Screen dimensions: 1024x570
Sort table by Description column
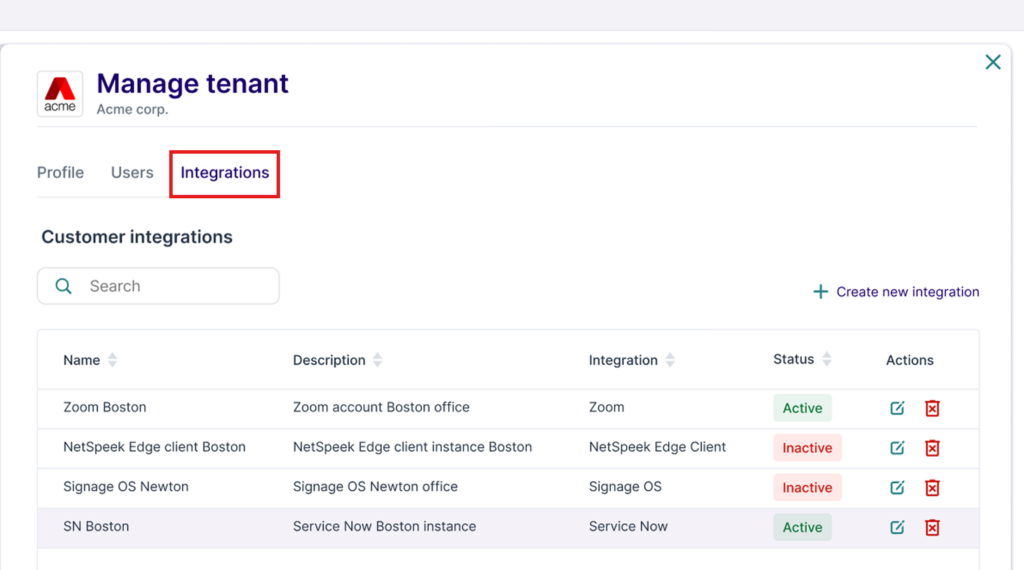377,360
